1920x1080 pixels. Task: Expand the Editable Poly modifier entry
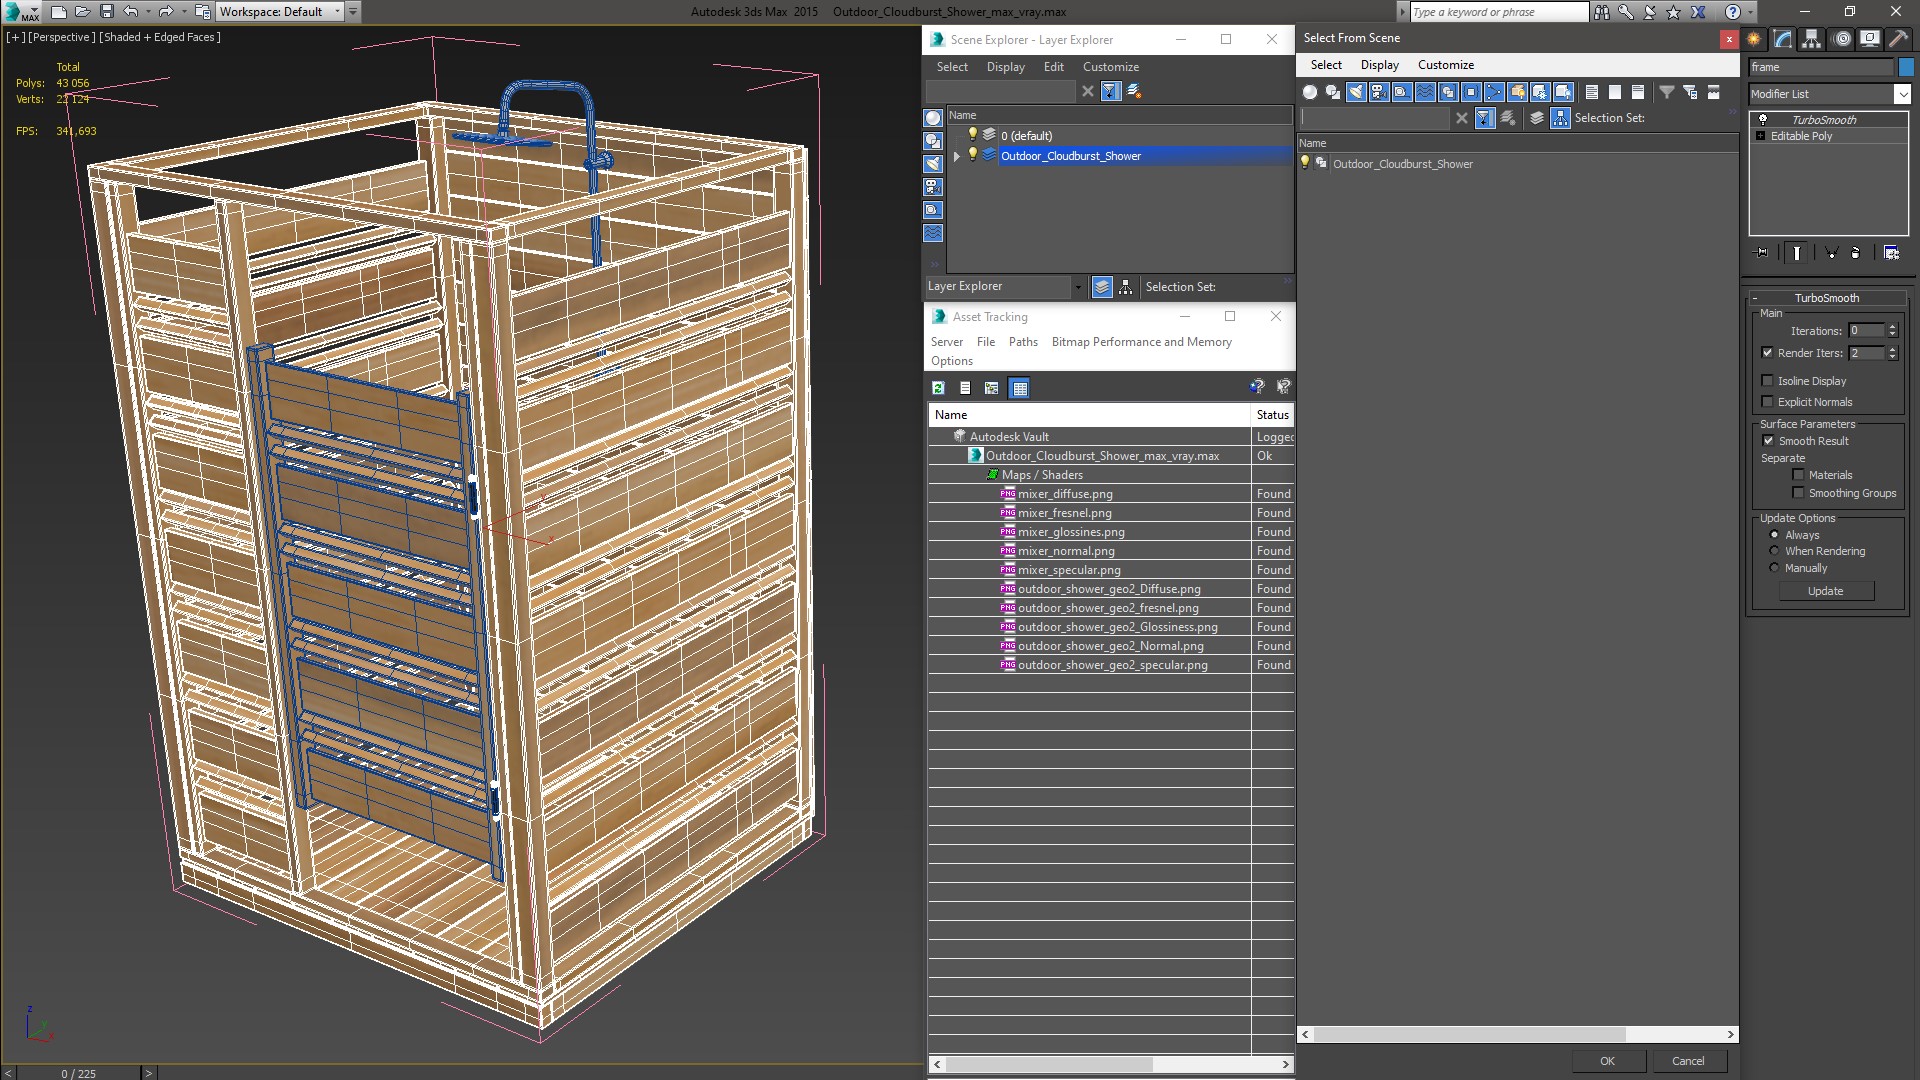(1760, 136)
